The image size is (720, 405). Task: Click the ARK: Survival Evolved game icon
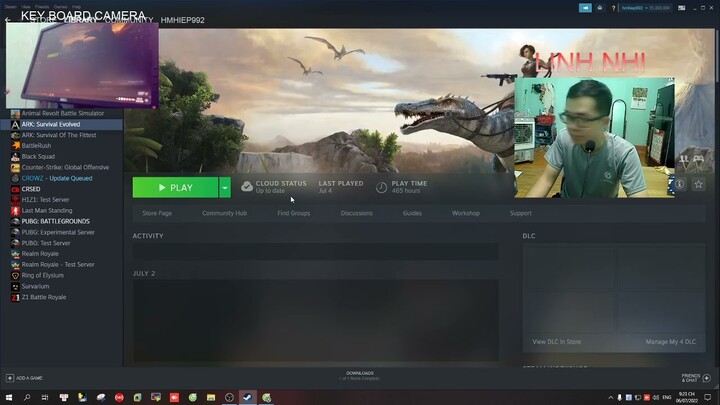click(15, 124)
